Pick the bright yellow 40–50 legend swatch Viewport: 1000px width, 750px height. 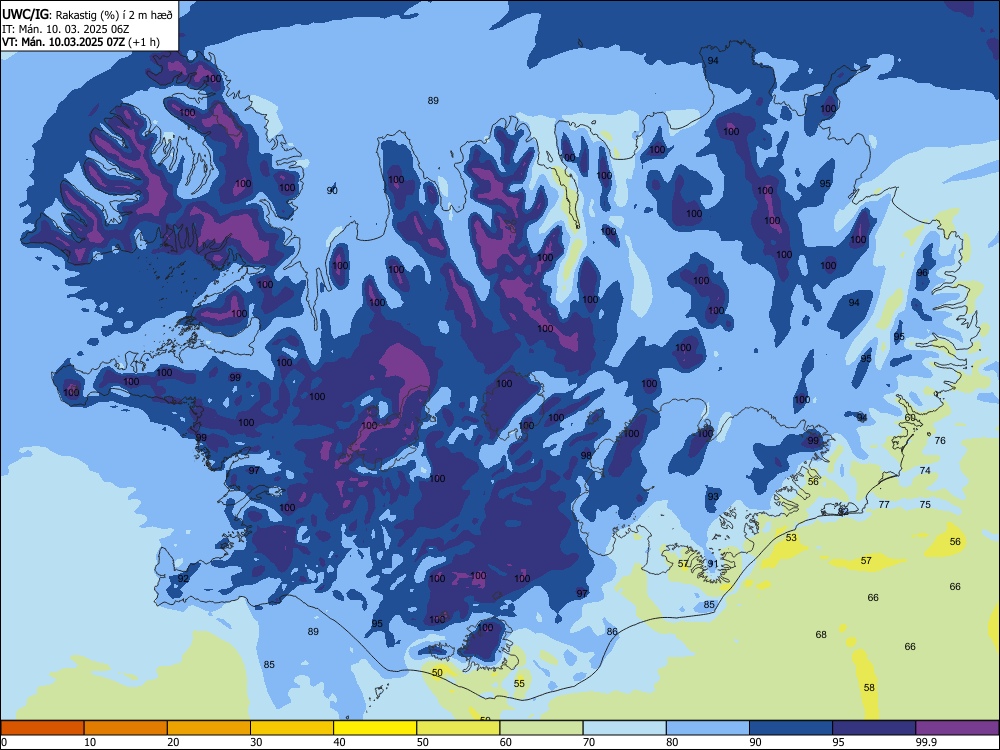click(x=375, y=728)
